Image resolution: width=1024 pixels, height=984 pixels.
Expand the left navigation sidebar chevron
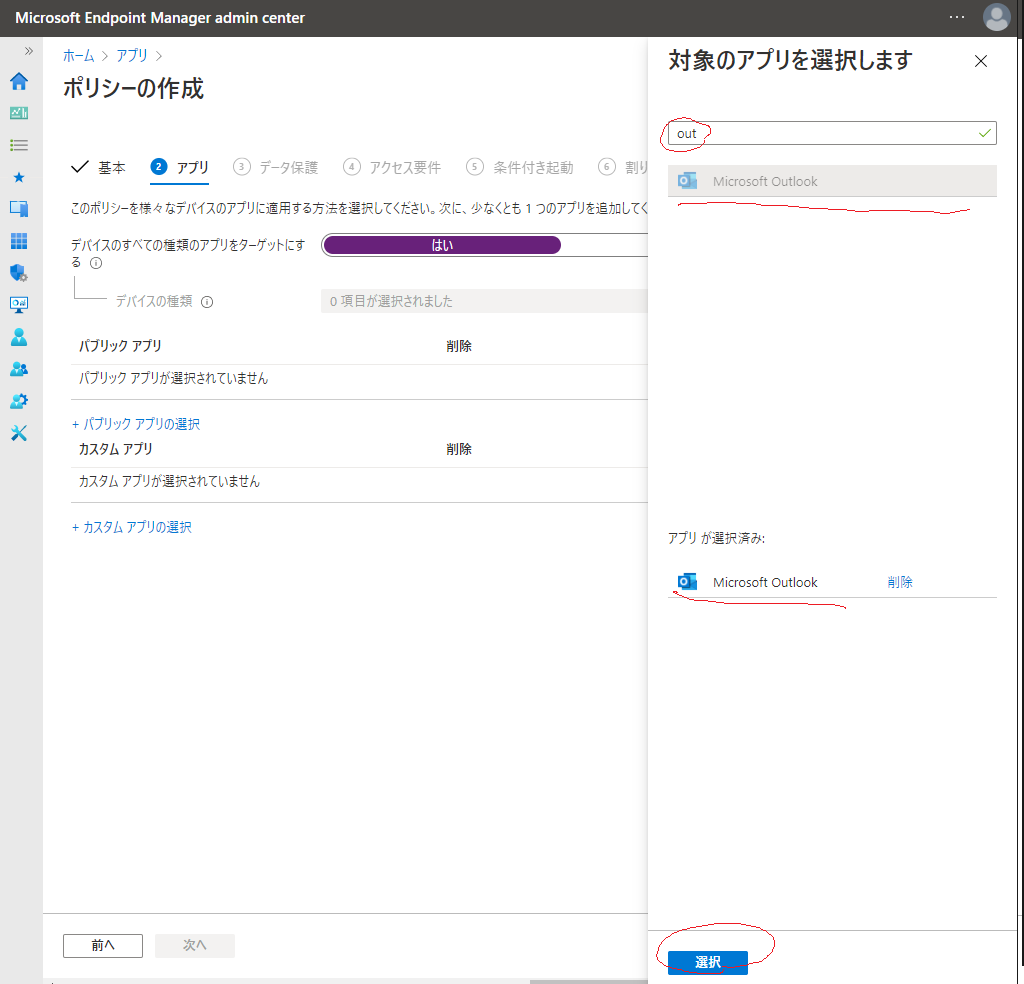[x=28, y=51]
